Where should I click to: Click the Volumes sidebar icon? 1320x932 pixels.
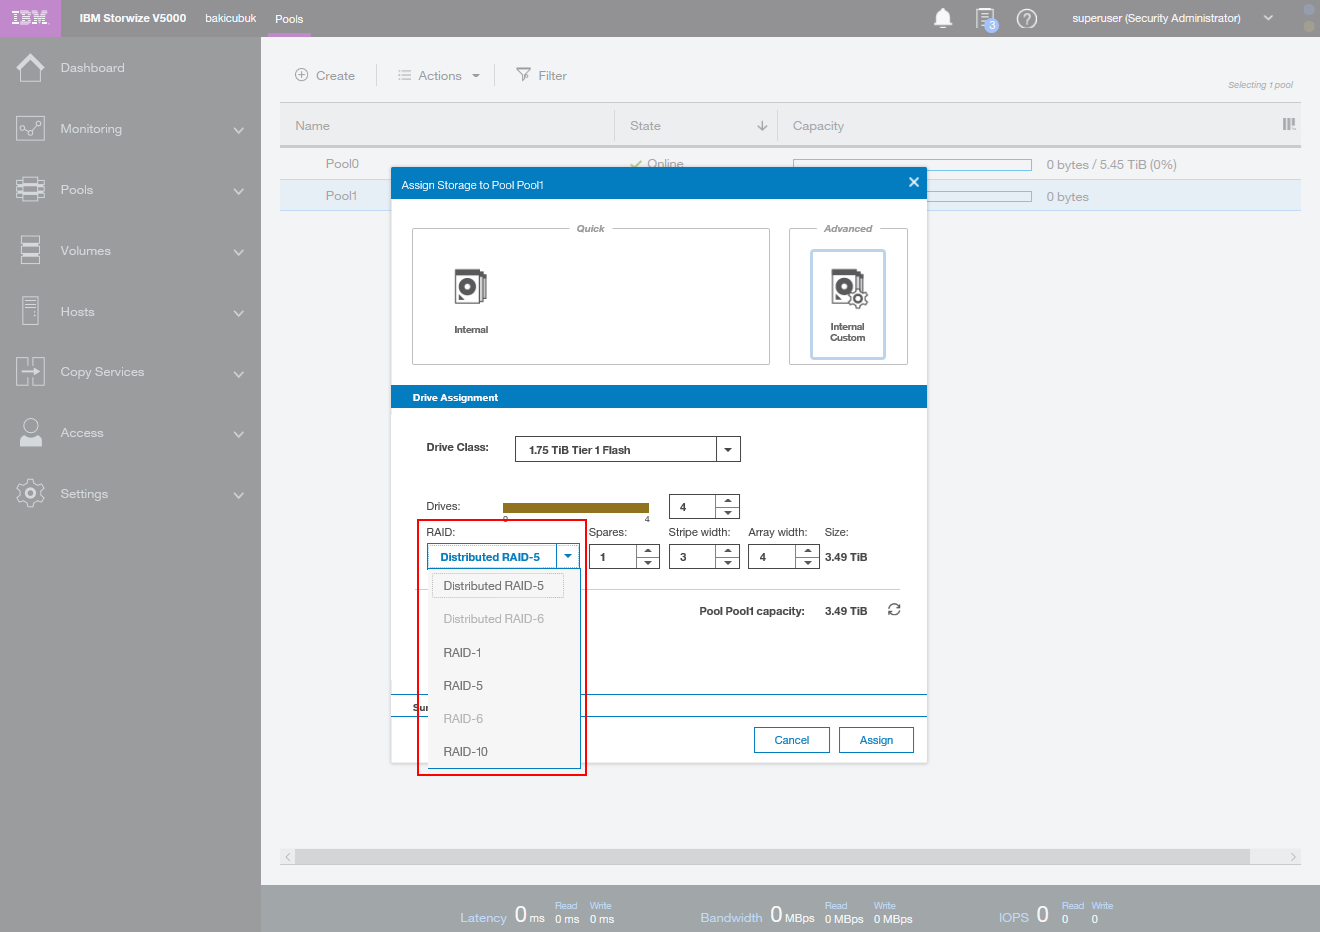(30, 250)
